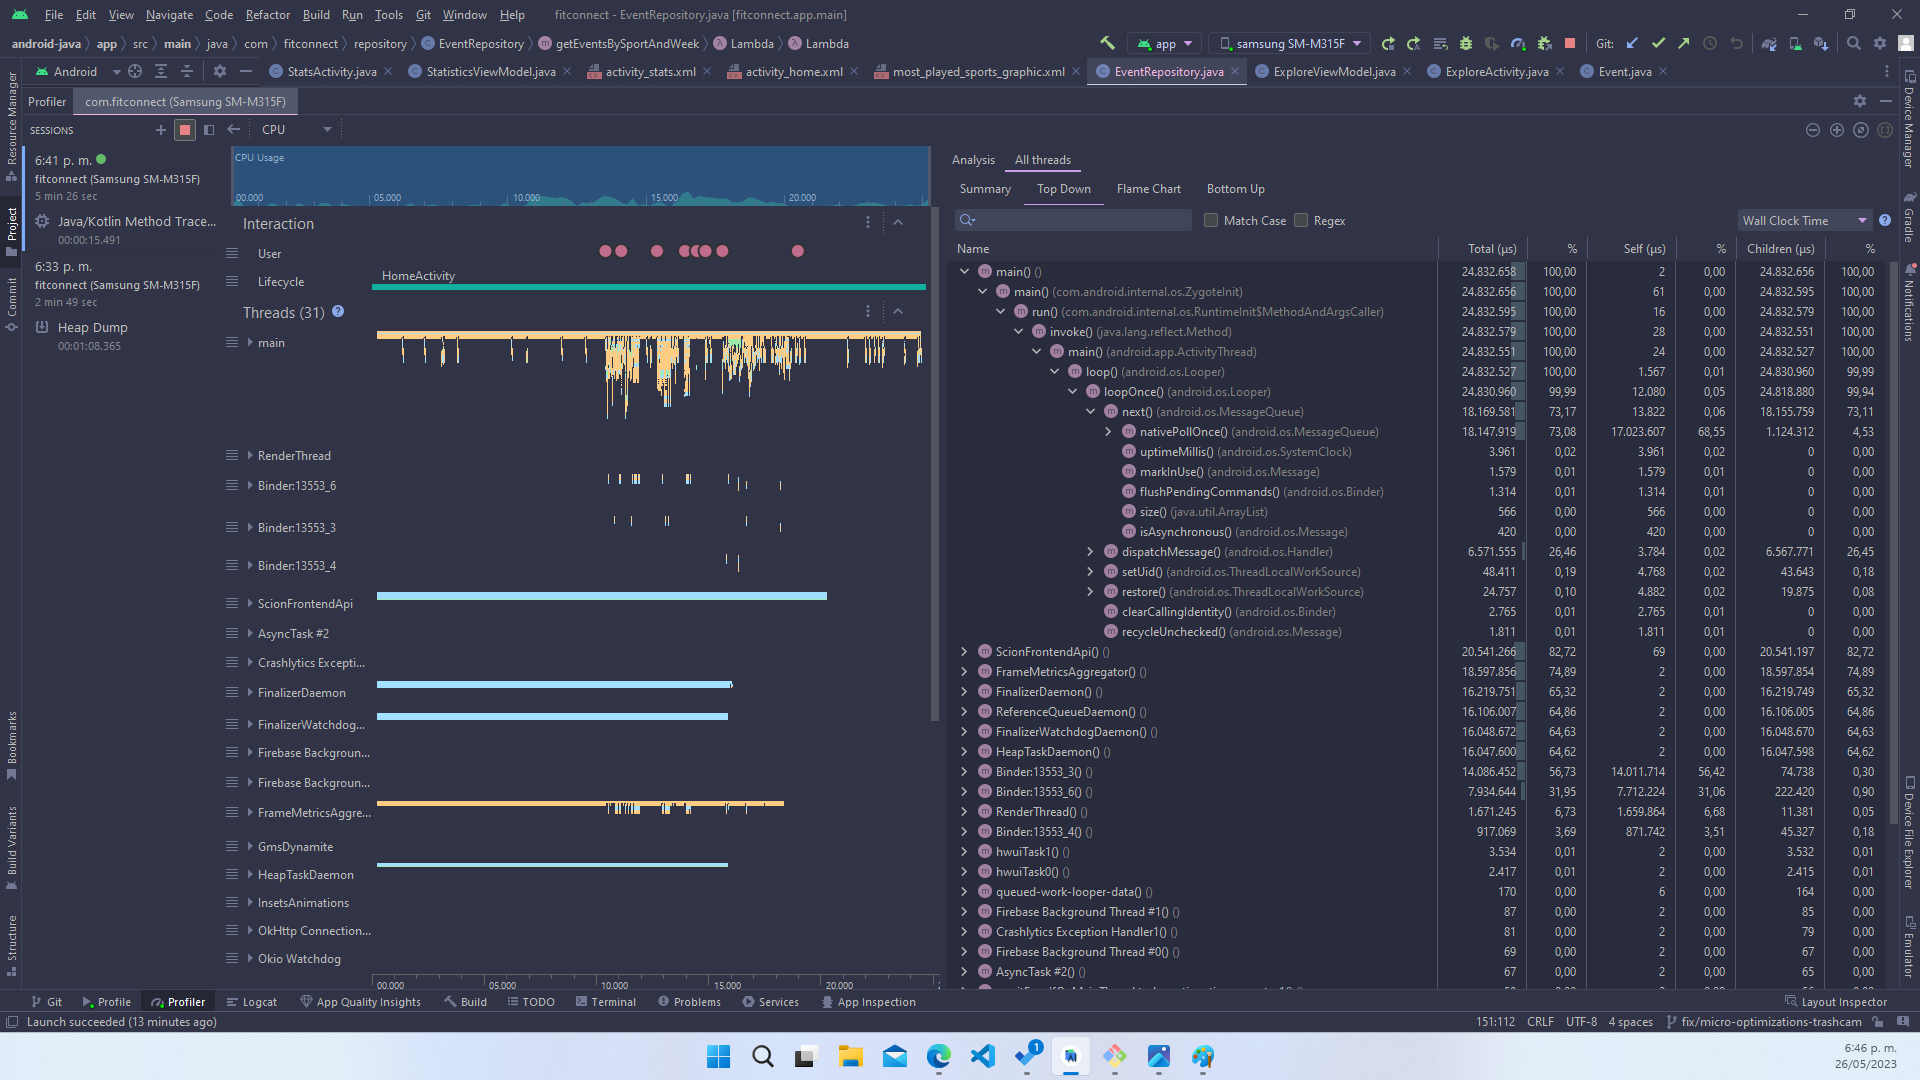
Task: Expand ScionFrontendApi() tree node
Action: (964, 652)
